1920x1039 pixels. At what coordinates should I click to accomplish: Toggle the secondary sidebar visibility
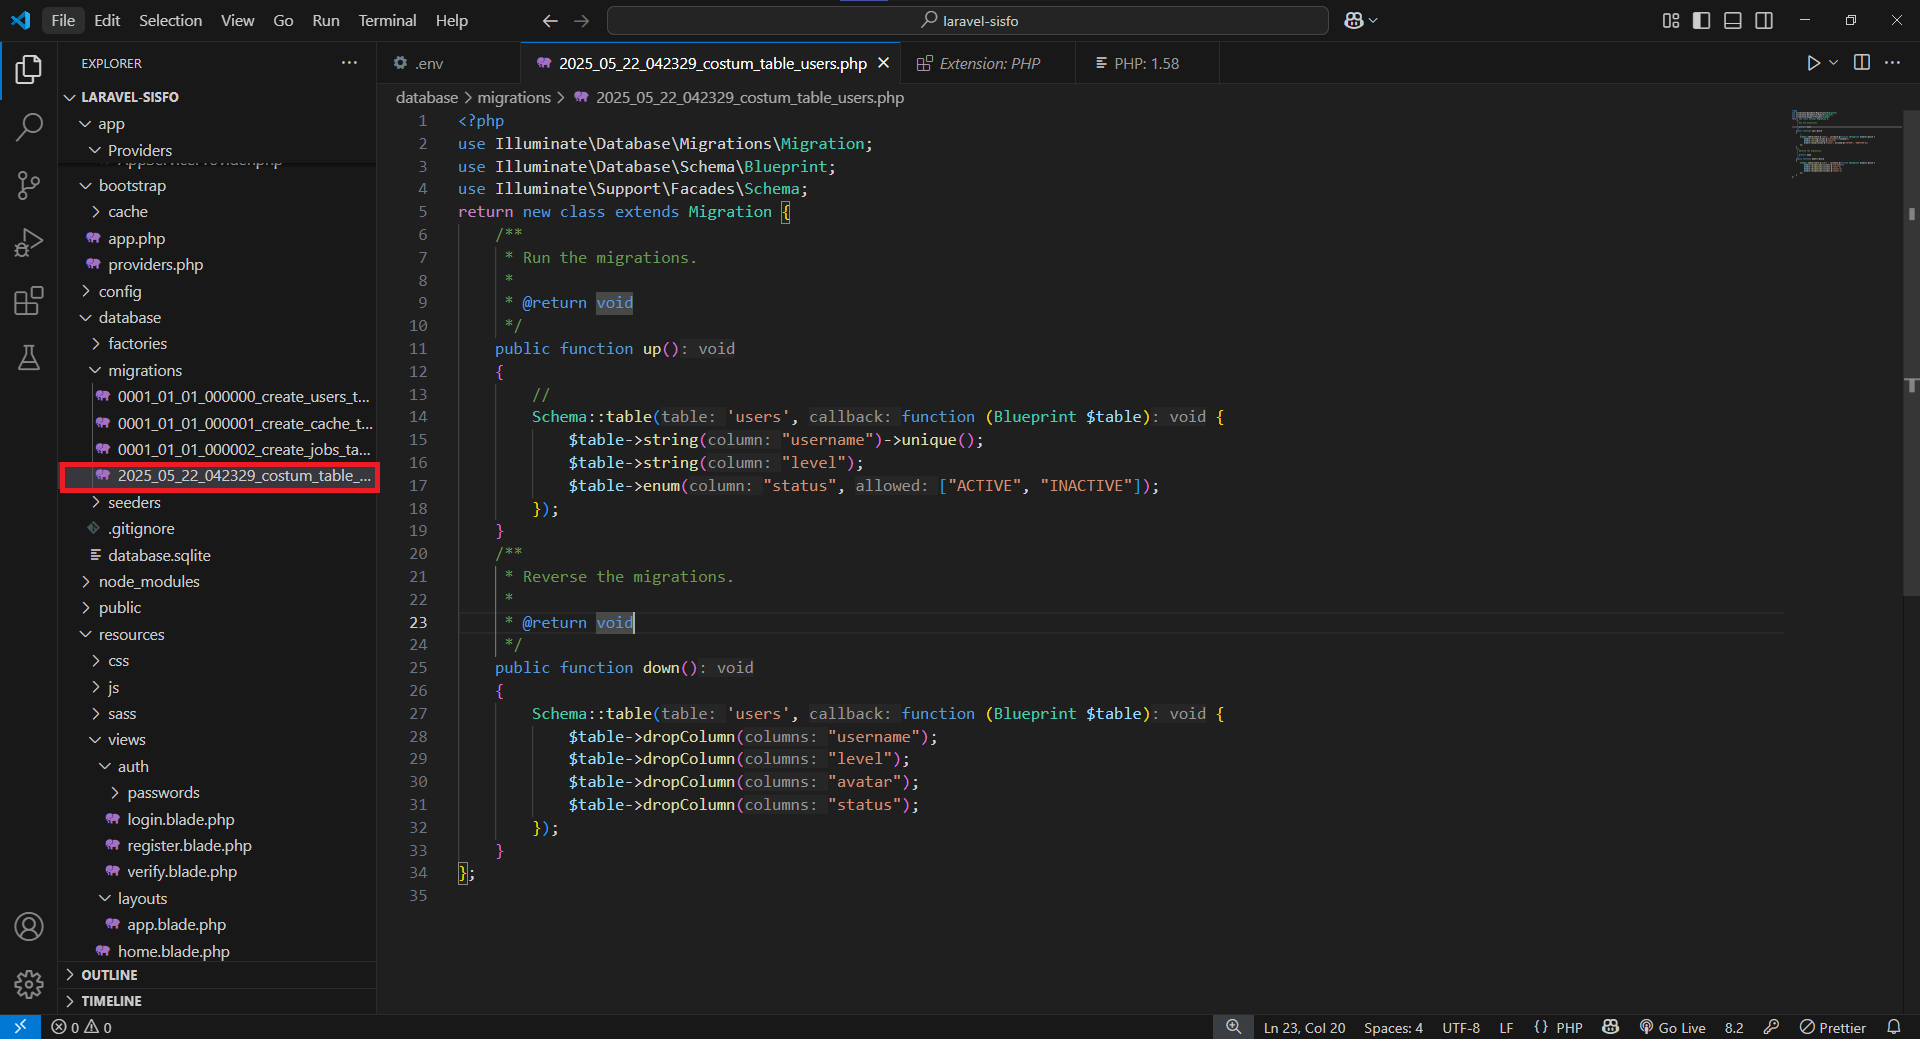tap(1765, 20)
